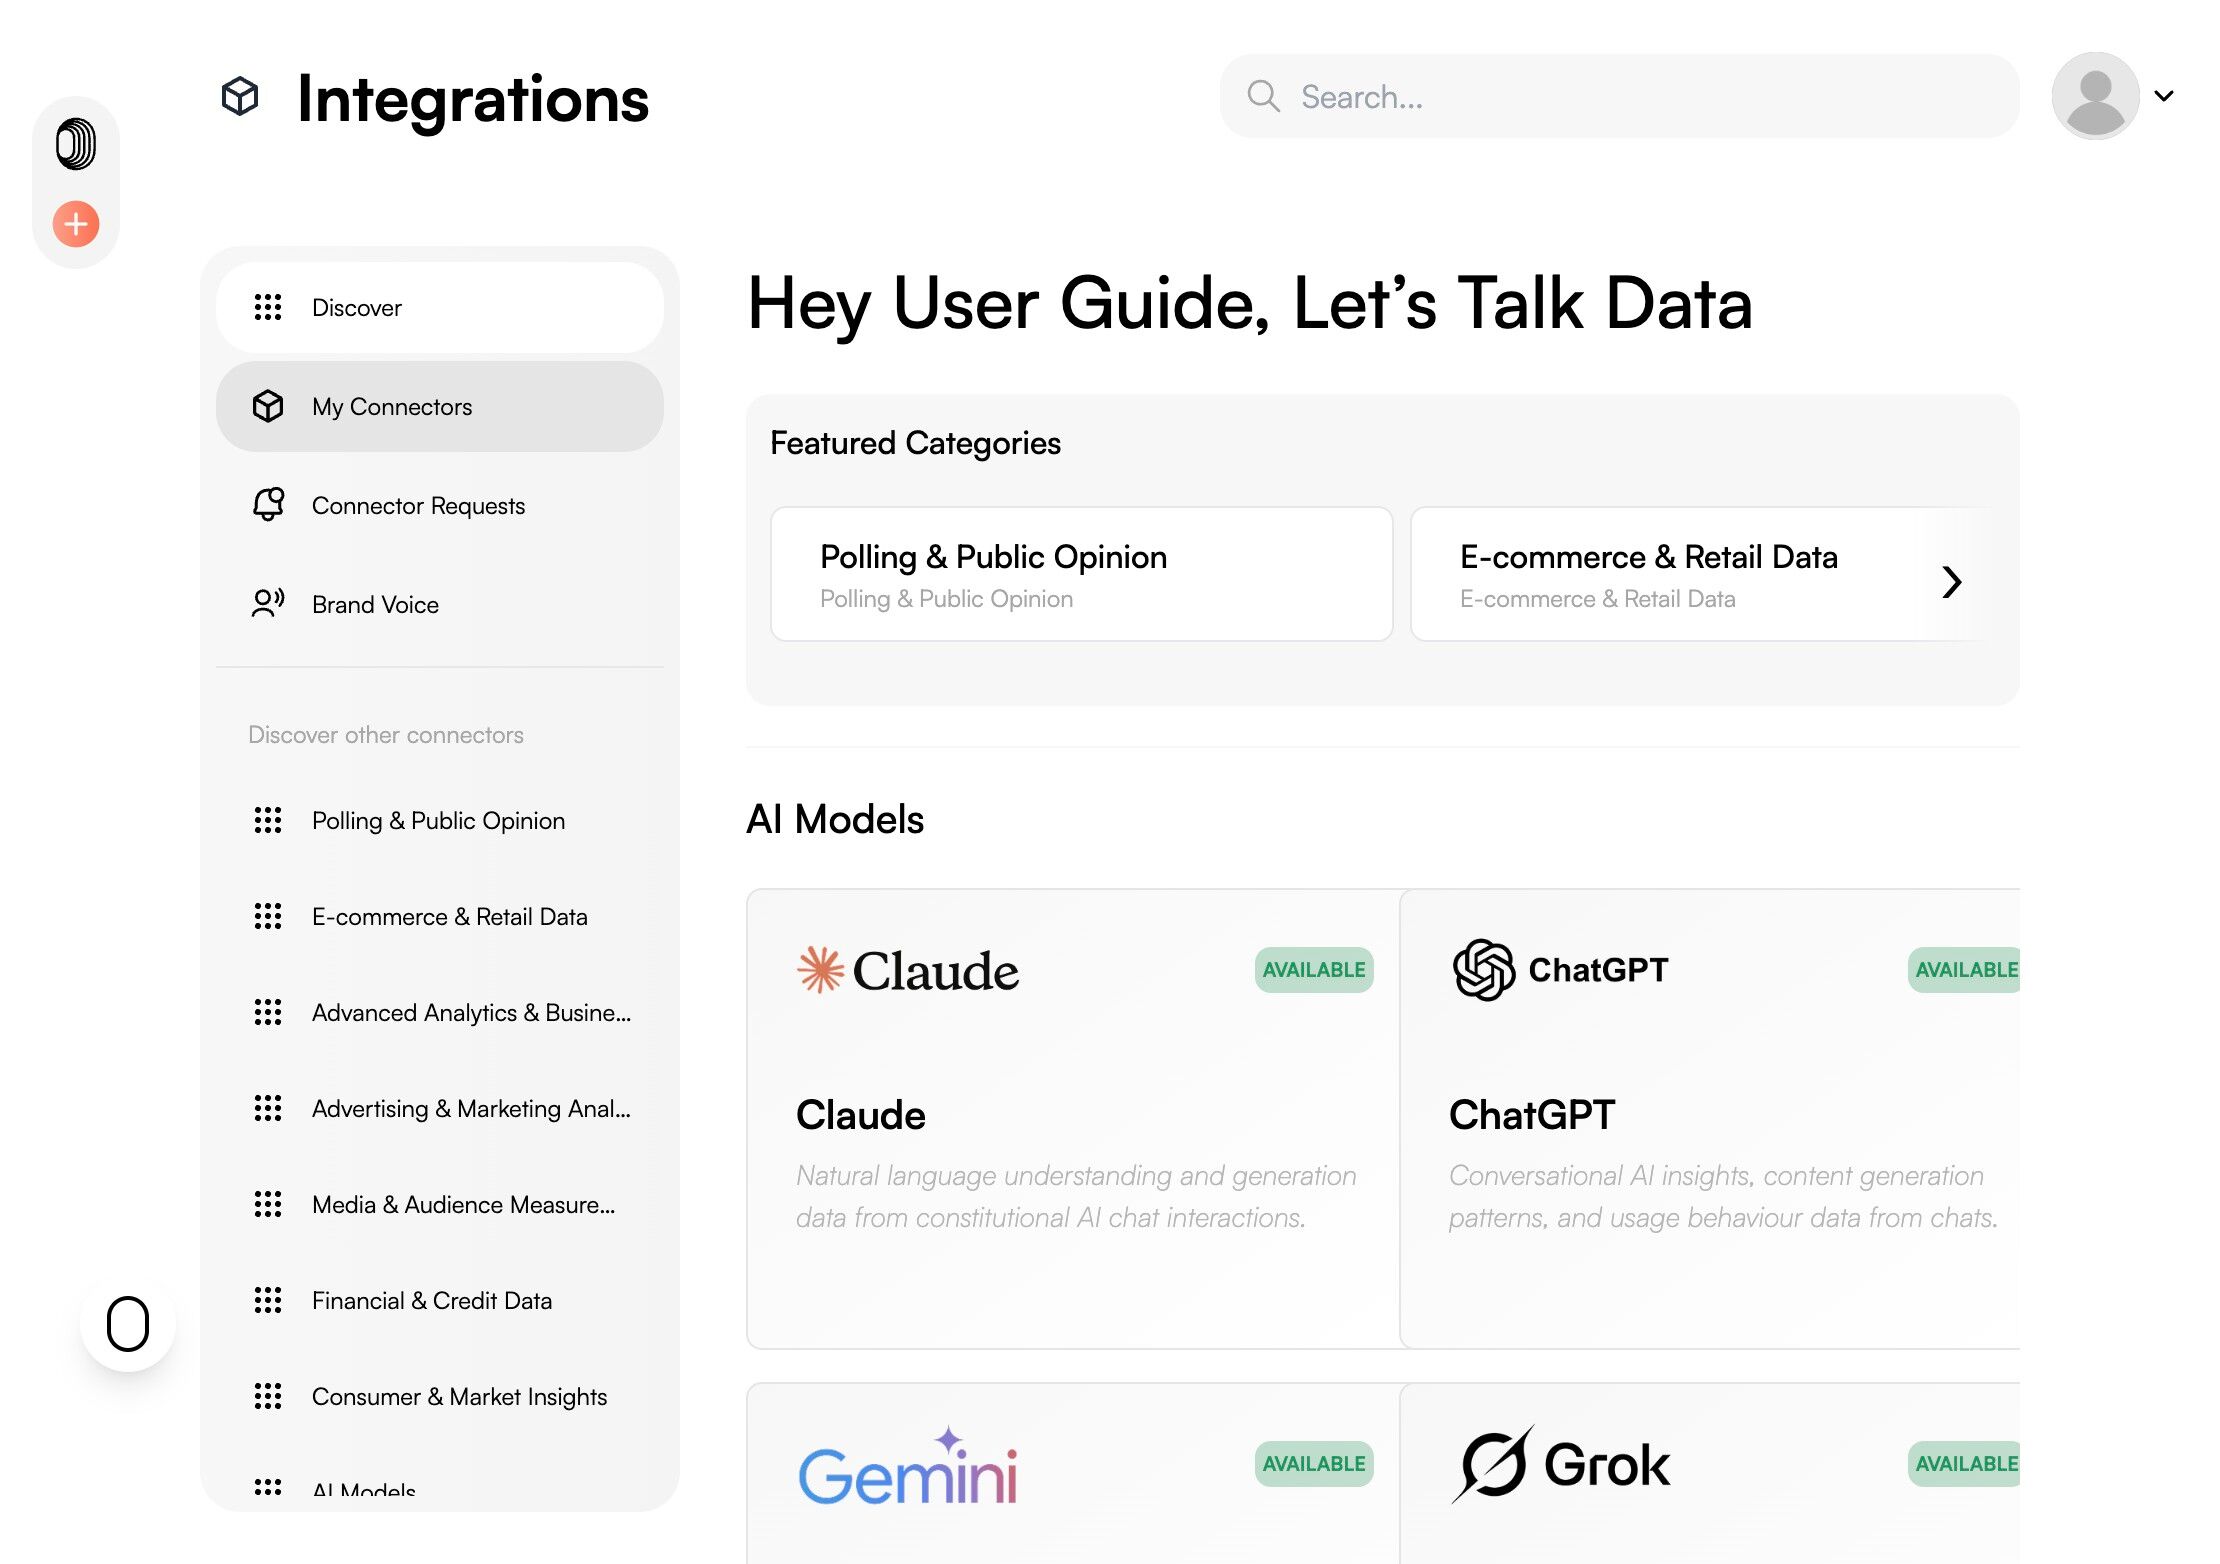Expand the account dropdown arrow
The width and height of the screenshot is (2220, 1564).
pyautogui.click(x=2164, y=96)
